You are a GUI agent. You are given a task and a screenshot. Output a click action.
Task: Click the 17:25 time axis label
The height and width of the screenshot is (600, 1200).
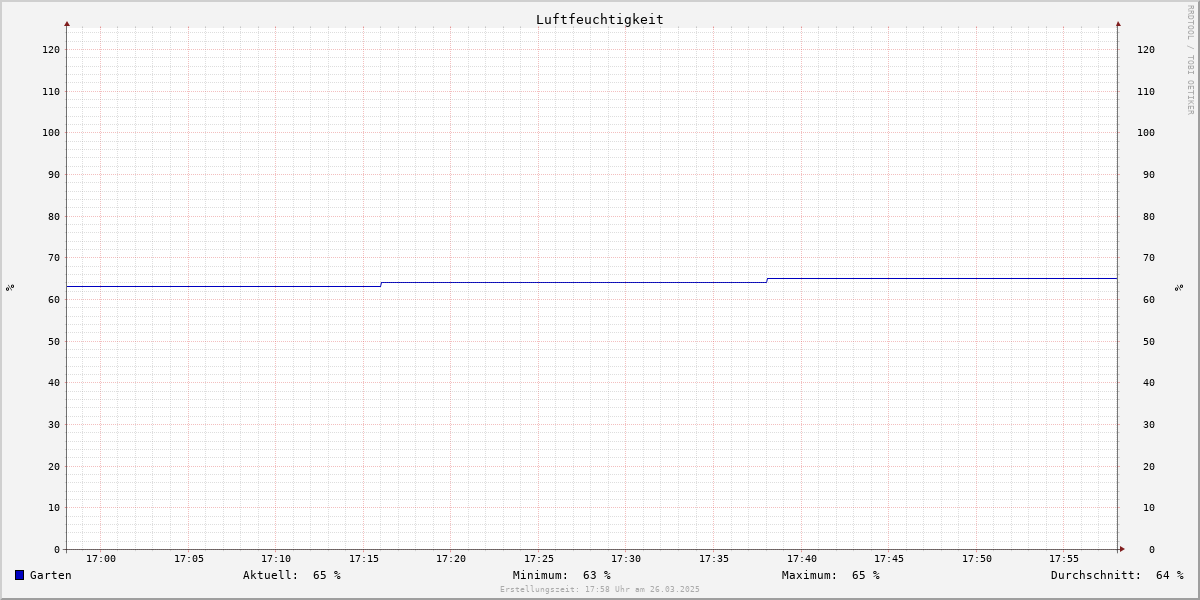pos(539,559)
